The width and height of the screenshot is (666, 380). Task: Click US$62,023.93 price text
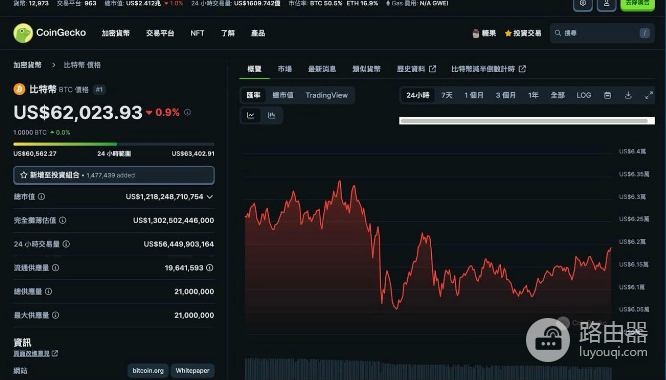click(78, 113)
